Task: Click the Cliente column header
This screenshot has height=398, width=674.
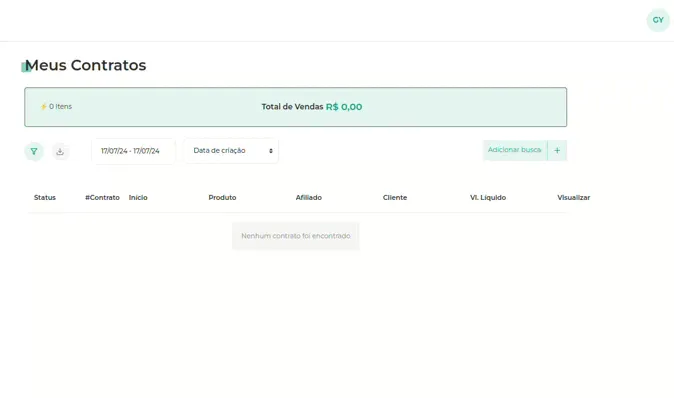Action: point(395,198)
